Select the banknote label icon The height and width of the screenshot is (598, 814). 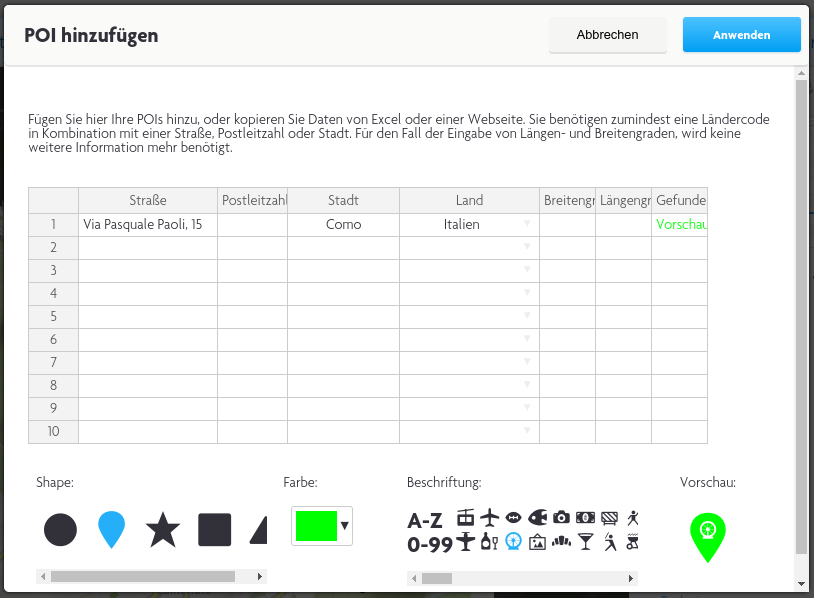pyautogui.click(x=585, y=517)
